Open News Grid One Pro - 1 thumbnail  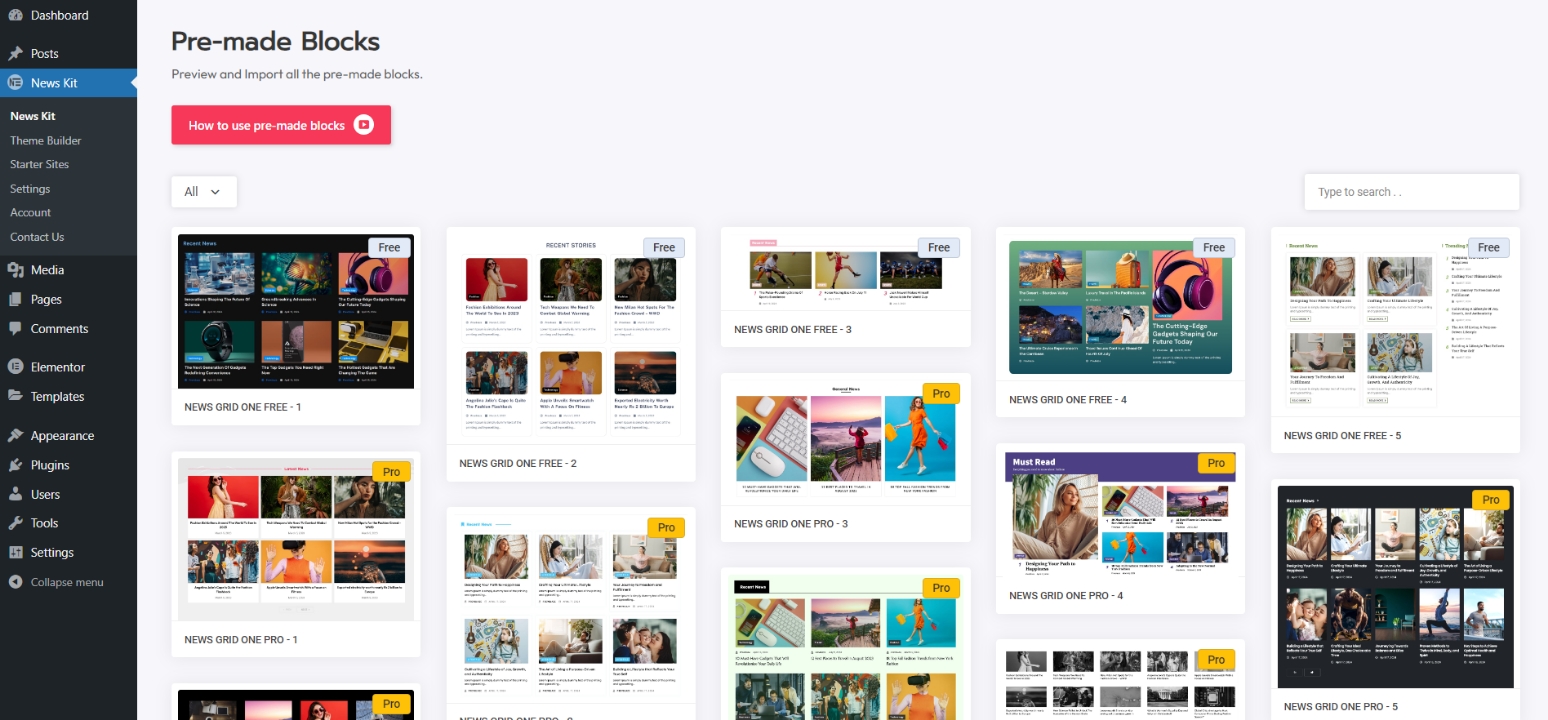tap(296, 539)
